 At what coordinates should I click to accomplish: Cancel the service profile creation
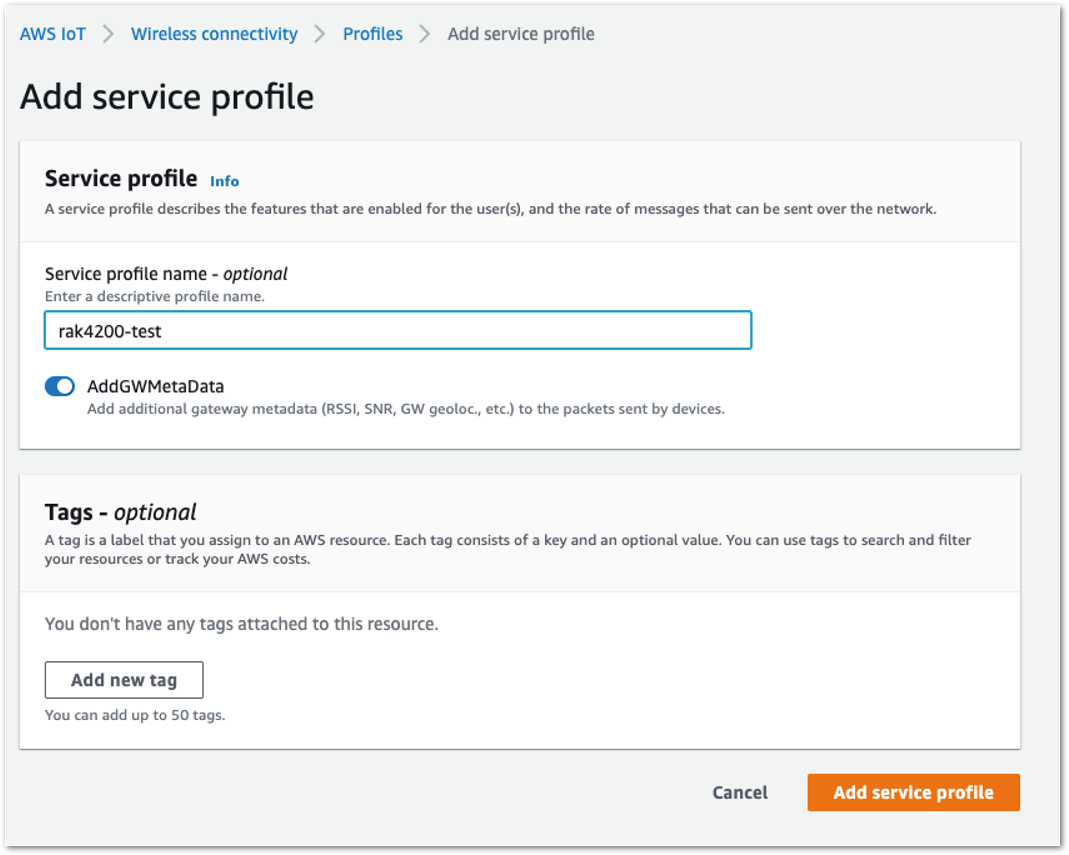pyautogui.click(x=740, y=792)
